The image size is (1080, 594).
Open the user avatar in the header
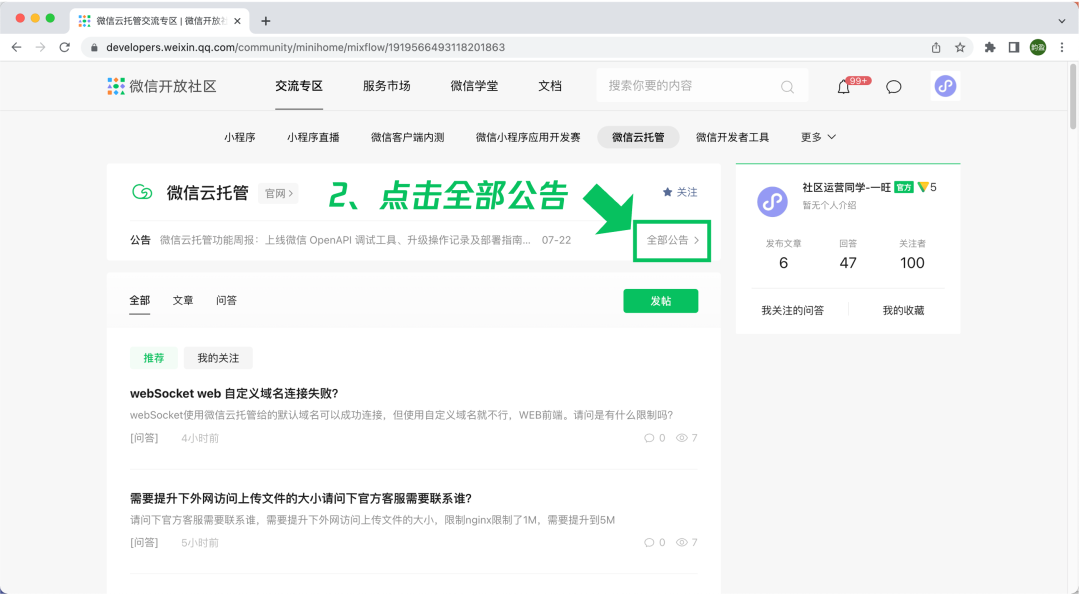click(x=945, y=86)
